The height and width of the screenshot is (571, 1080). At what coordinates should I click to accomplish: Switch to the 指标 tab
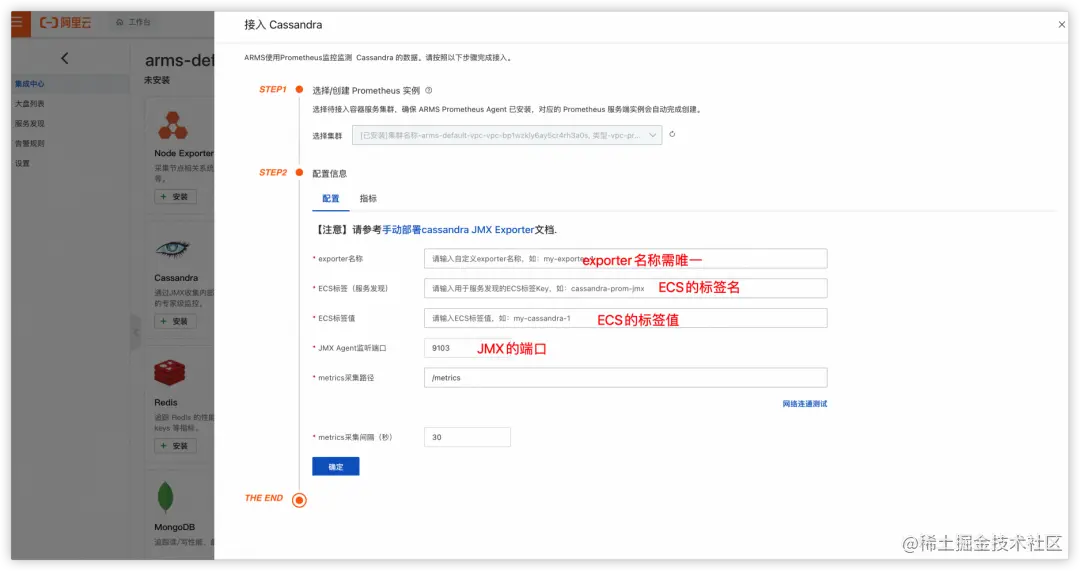(368, 198)
